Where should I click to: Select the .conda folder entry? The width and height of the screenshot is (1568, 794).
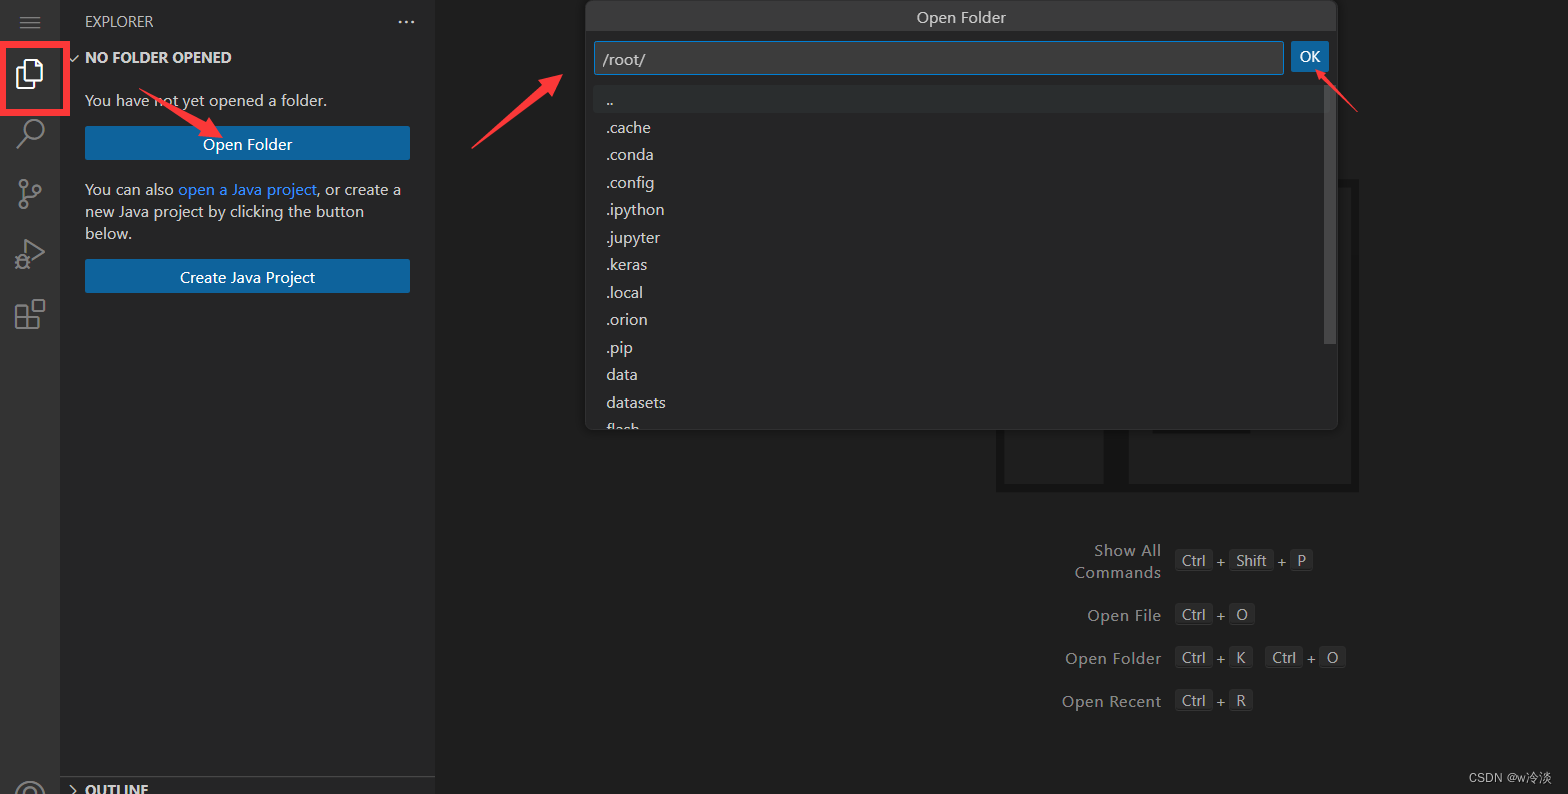(x=958, y=155)
